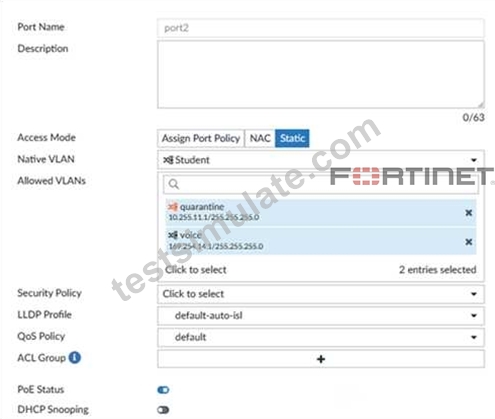Remove the voice VLAN entry
This screenshot has height=419, width=495.
tap(468, 242)
